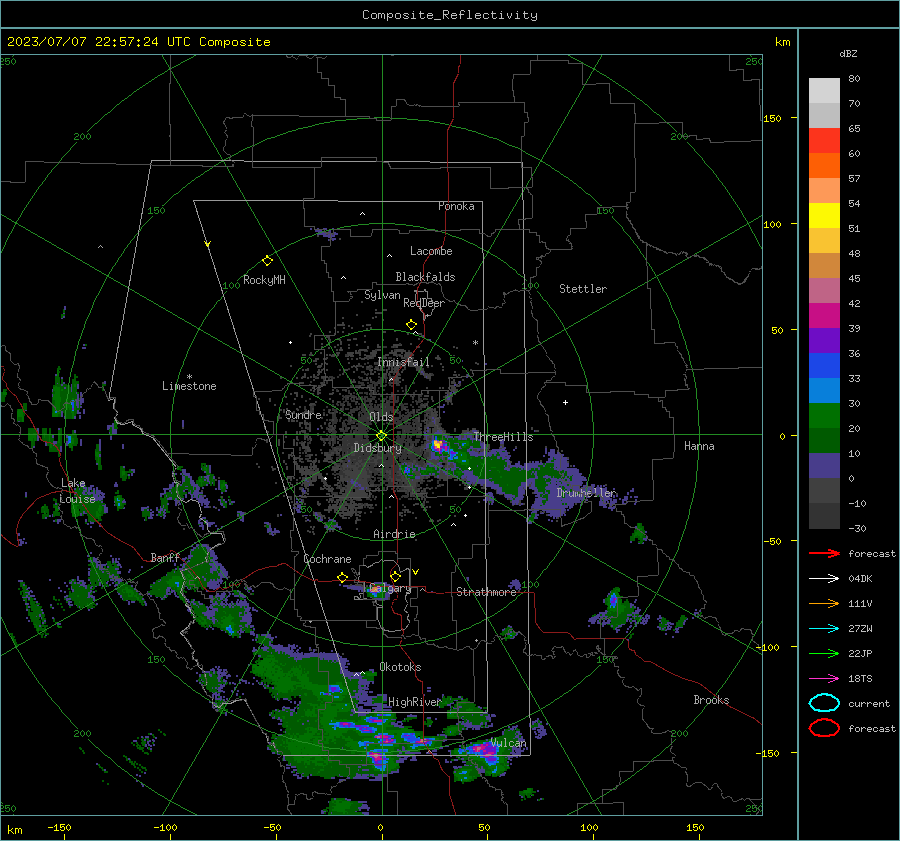Click the Stettler city label
This screenshot has width=900, height=841.
583,289
